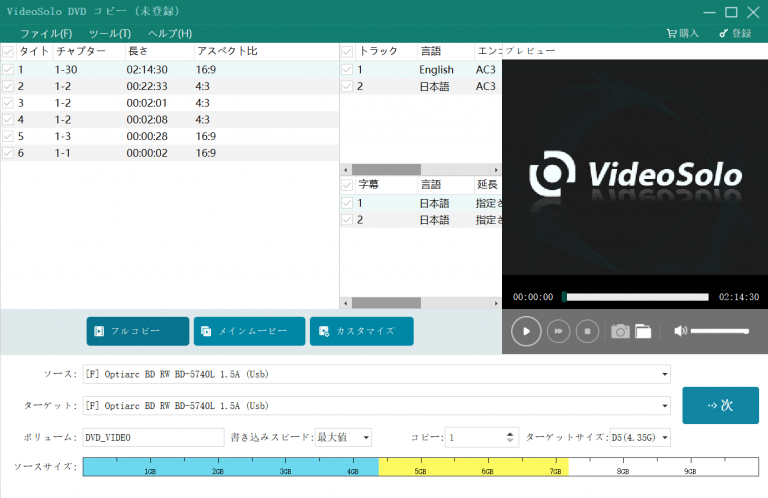This screenshot has width=768, height=498.
Task: Open the ツール(T) menu
Action: (x=110, y=33)
